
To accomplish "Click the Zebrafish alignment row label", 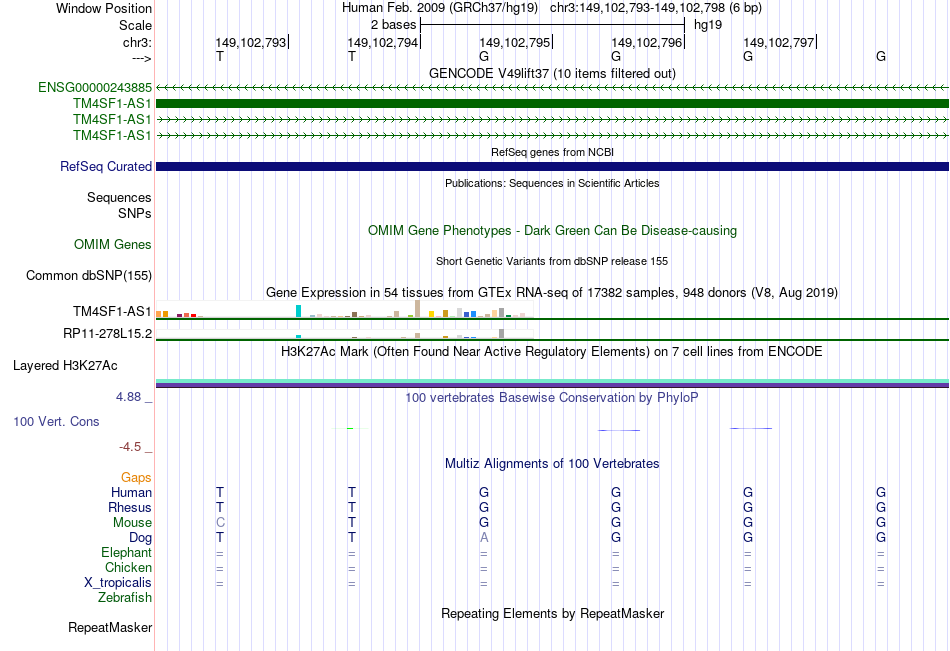I will (125, 598).
